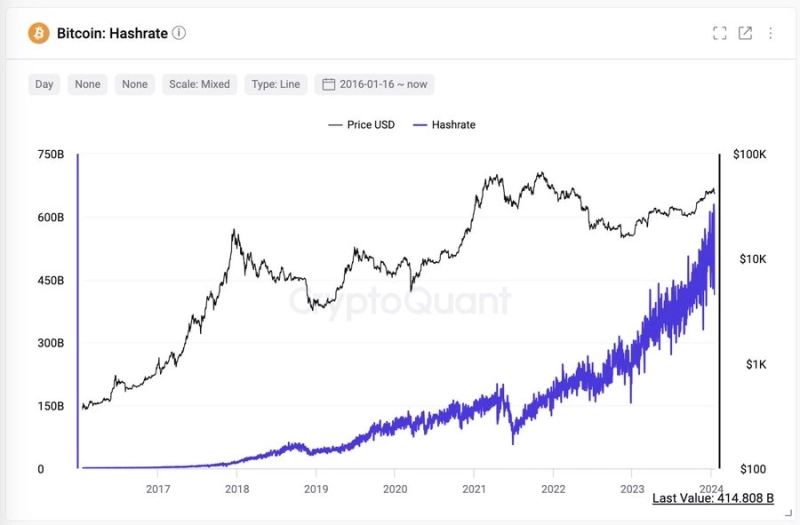
Task: Click the calendar icon in date range
Action: [x=327, y=84]
